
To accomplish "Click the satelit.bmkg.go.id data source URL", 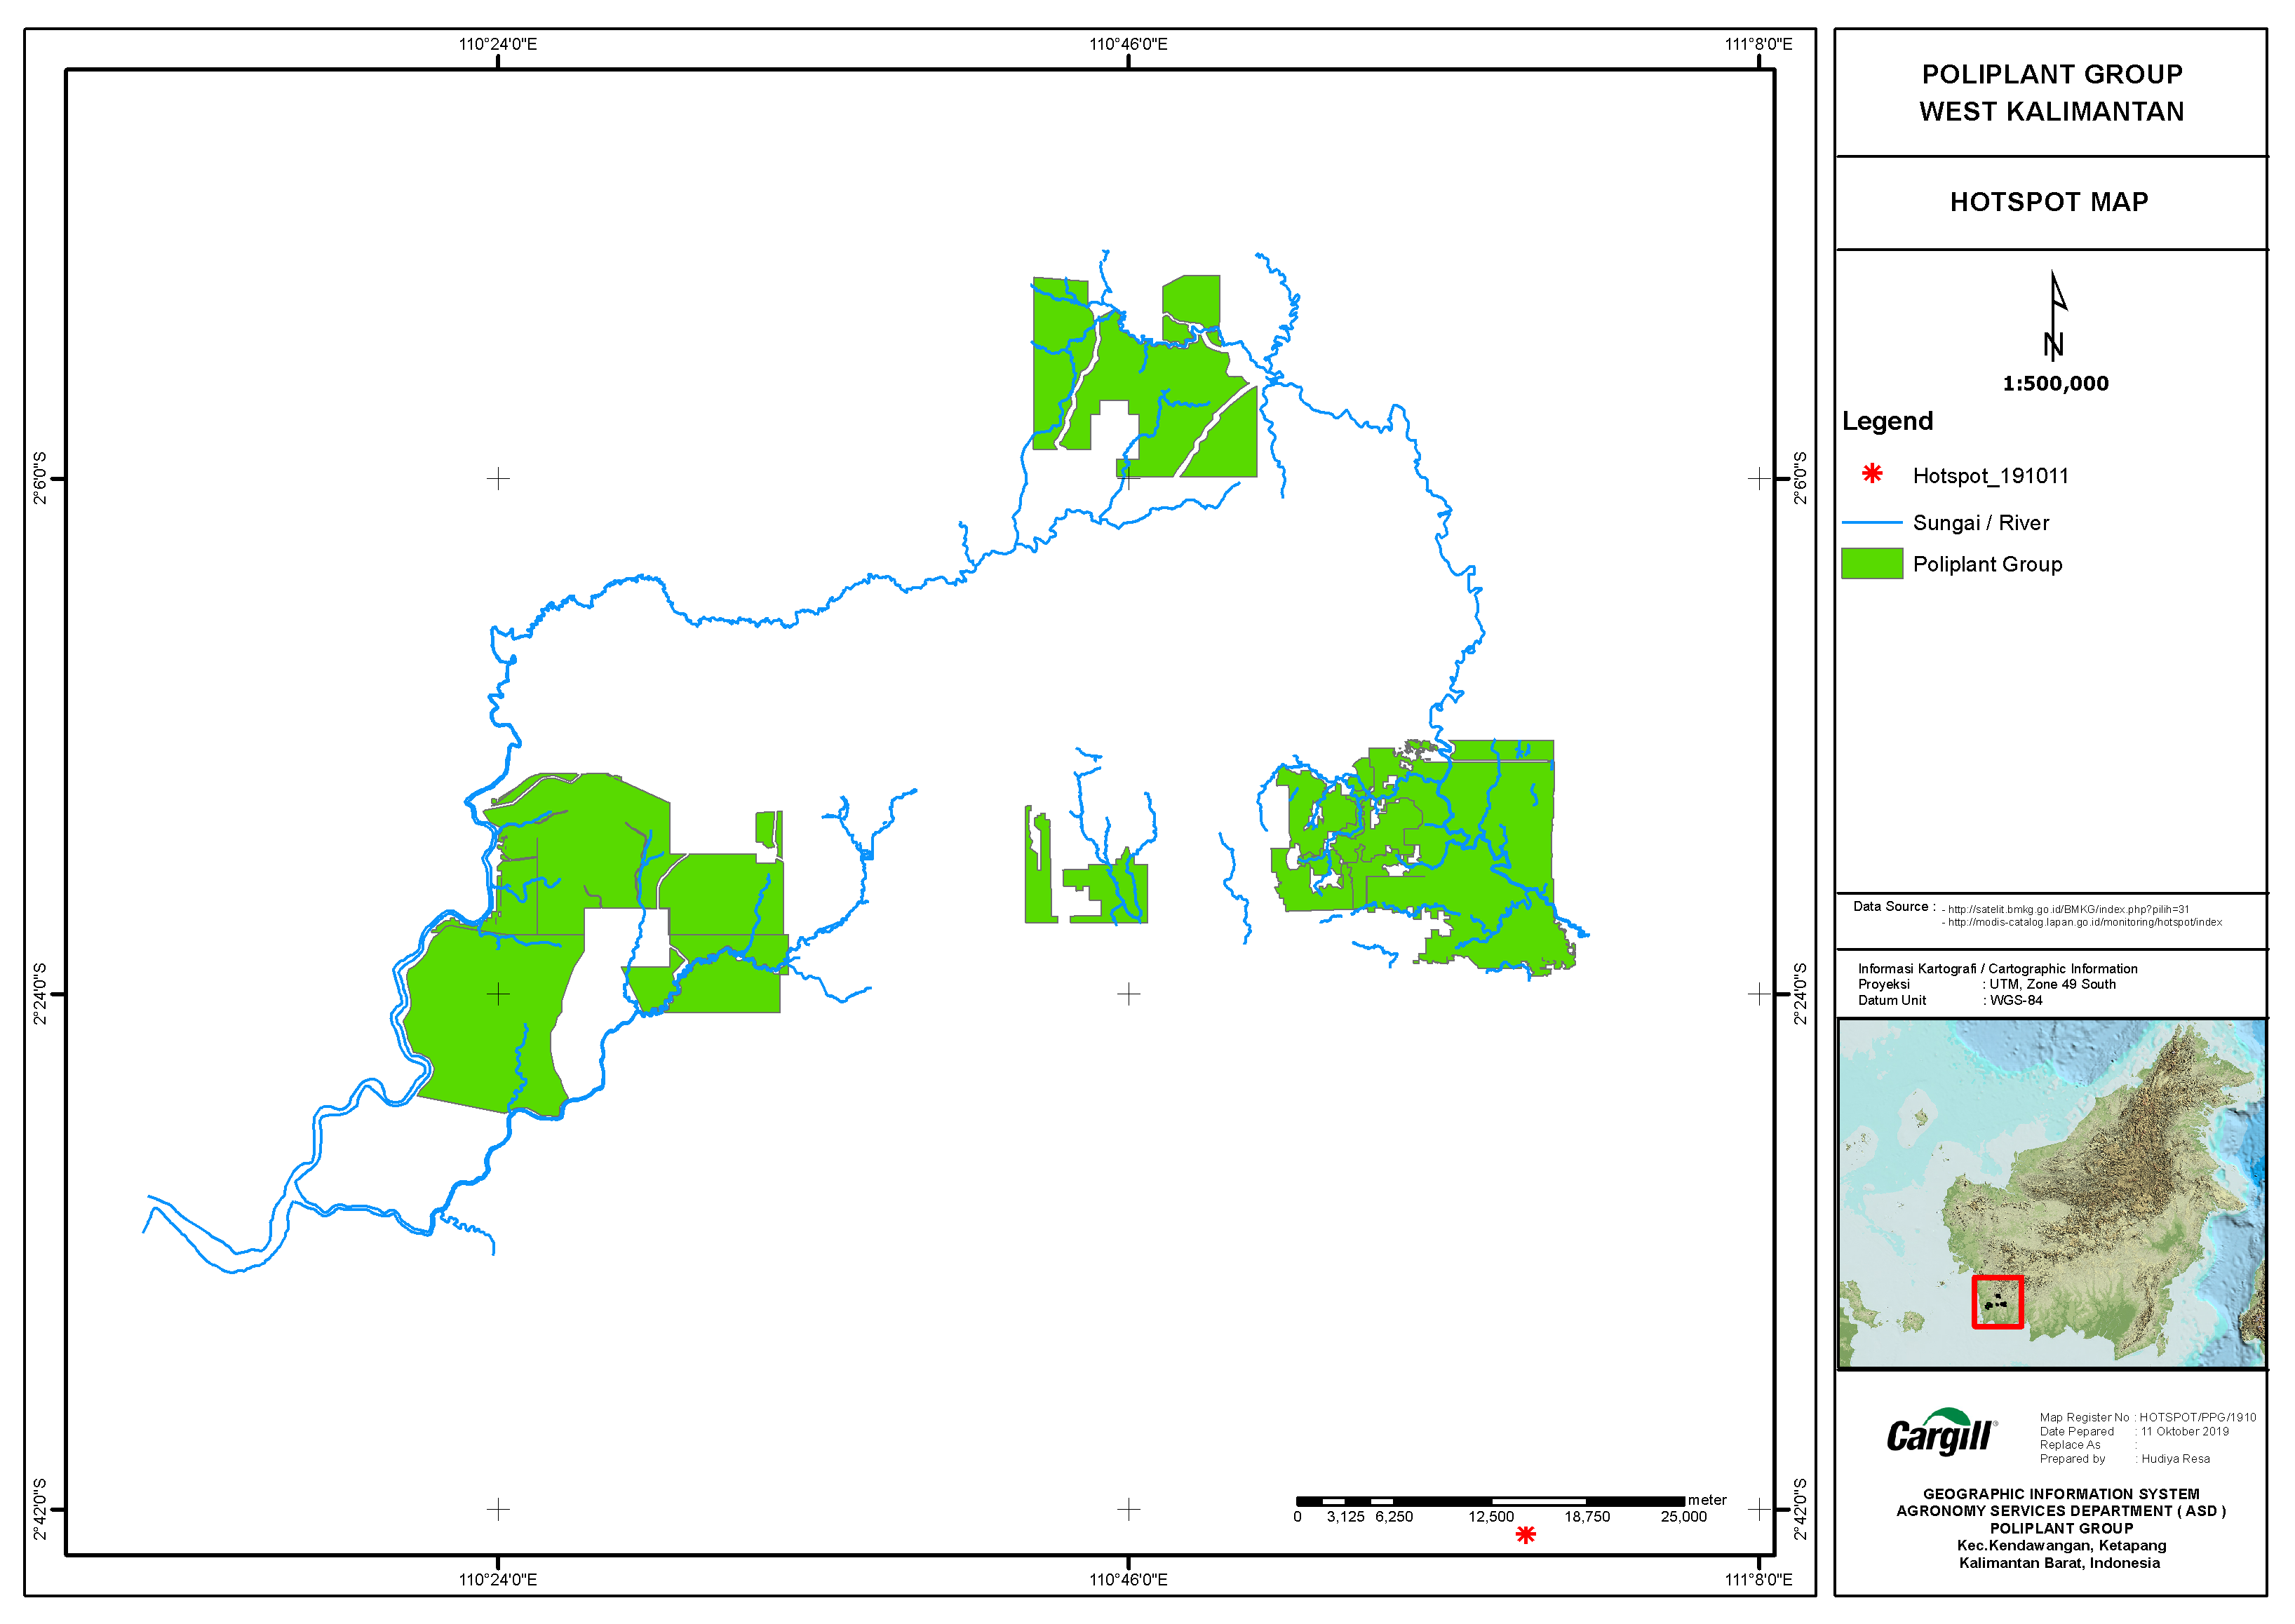I will click(x=2068, y=909).
